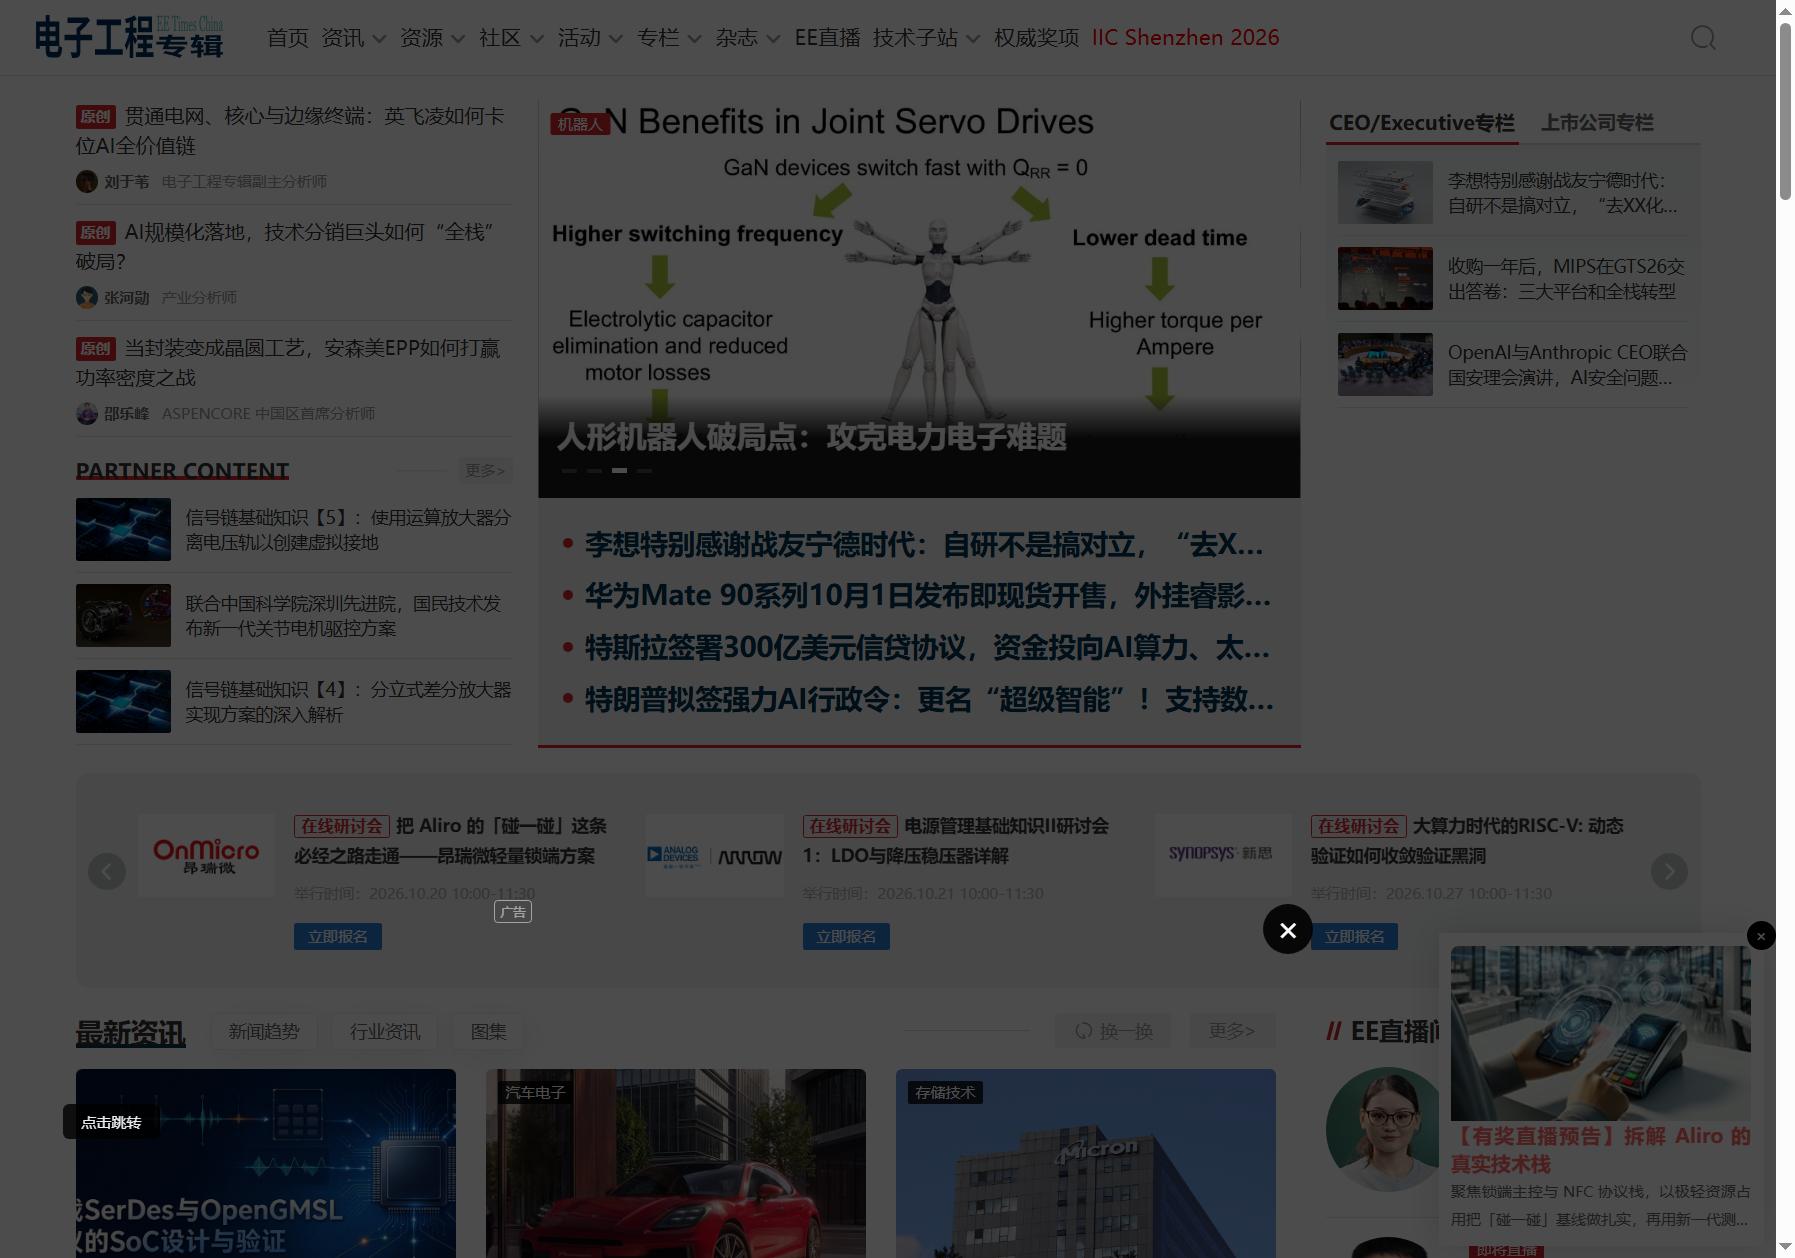Go to next webinar with right arrow
1795x1258 pixels.
[x=1669, y=871]
